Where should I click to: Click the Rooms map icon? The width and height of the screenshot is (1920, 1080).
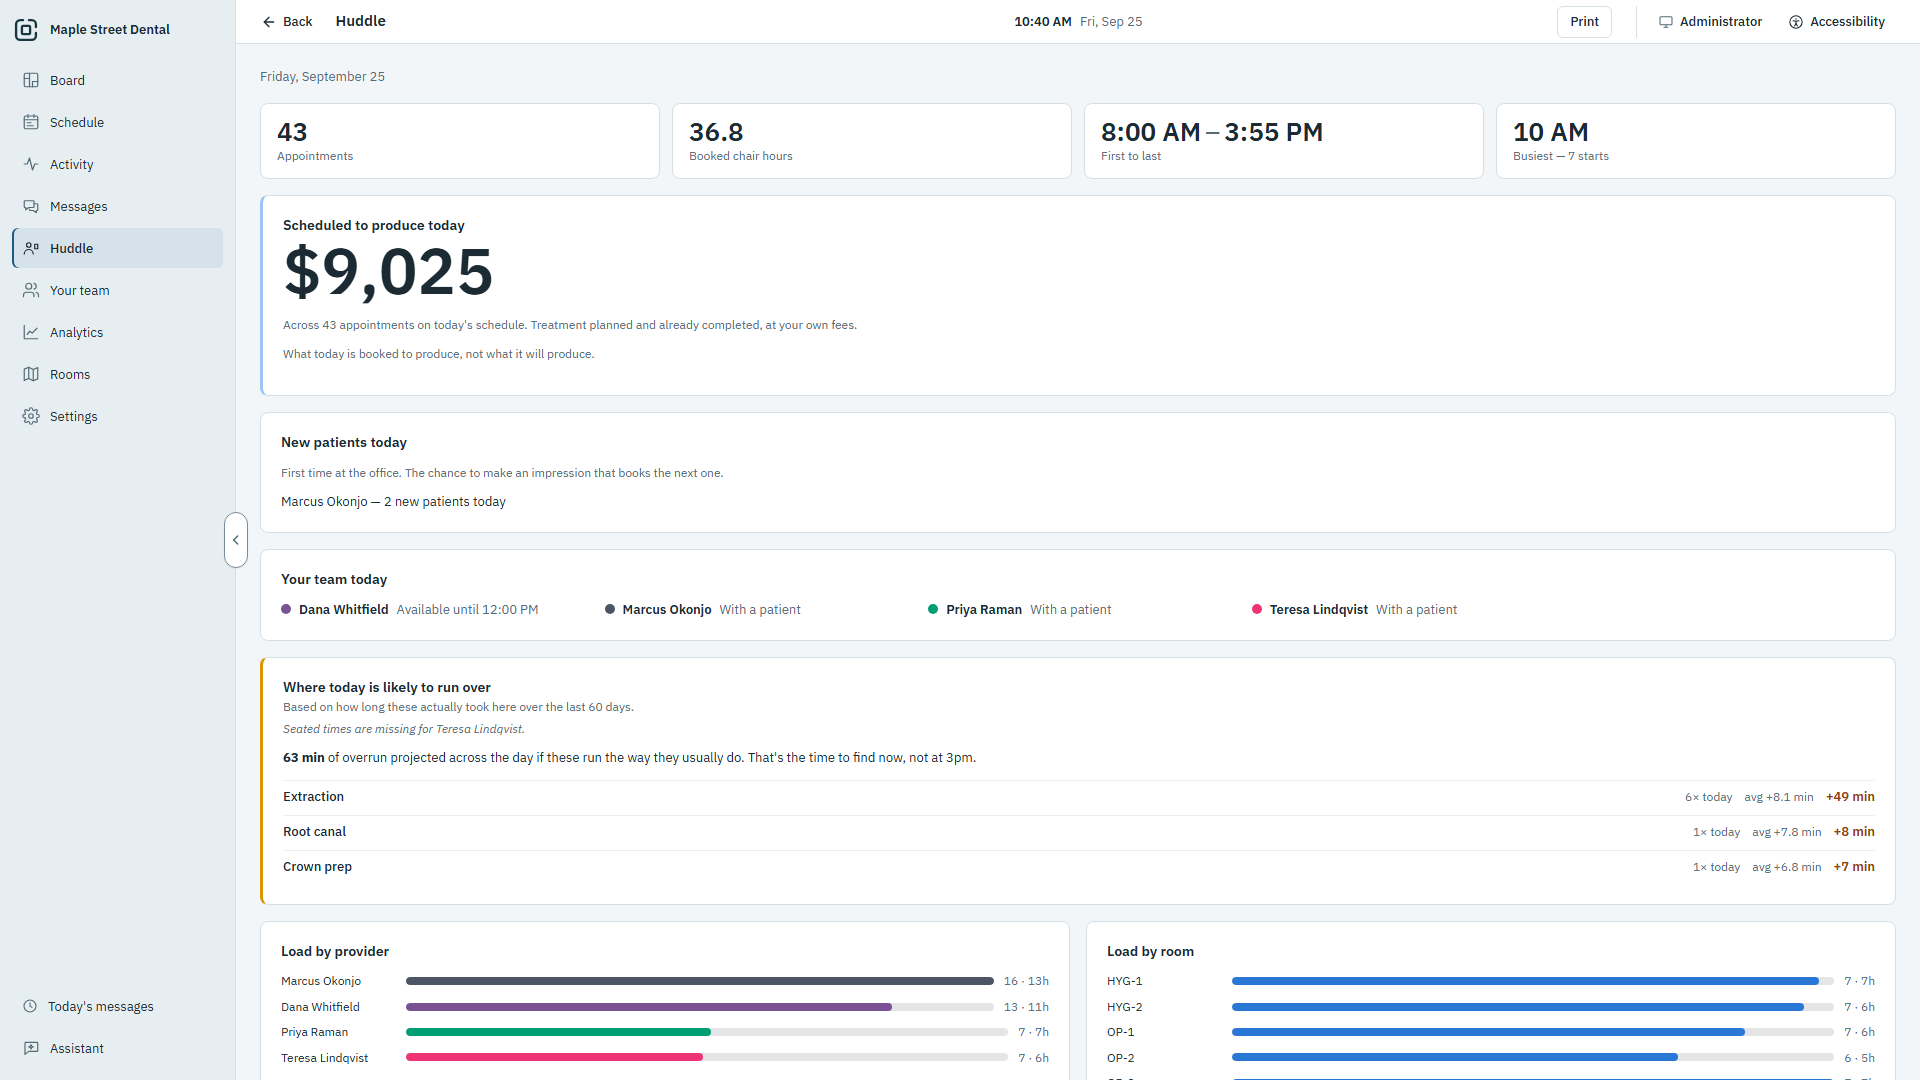coord(31,374)
